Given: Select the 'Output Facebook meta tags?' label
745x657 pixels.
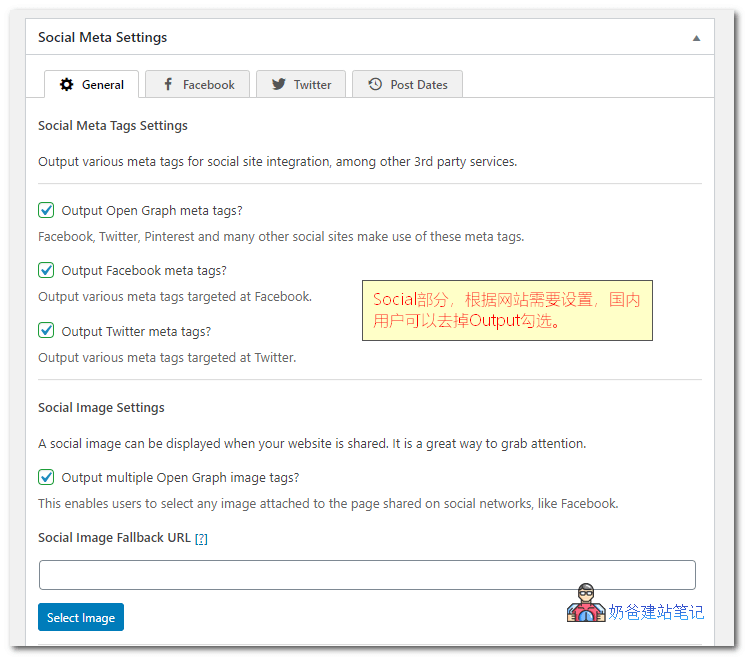Looking at the screenshot, I should 144,270.
